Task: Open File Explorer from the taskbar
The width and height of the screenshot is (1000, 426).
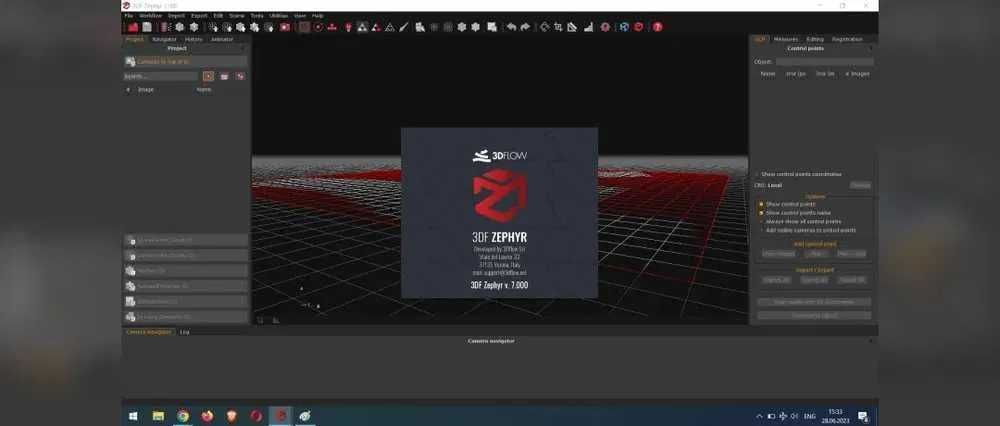Action: (158, 416)
